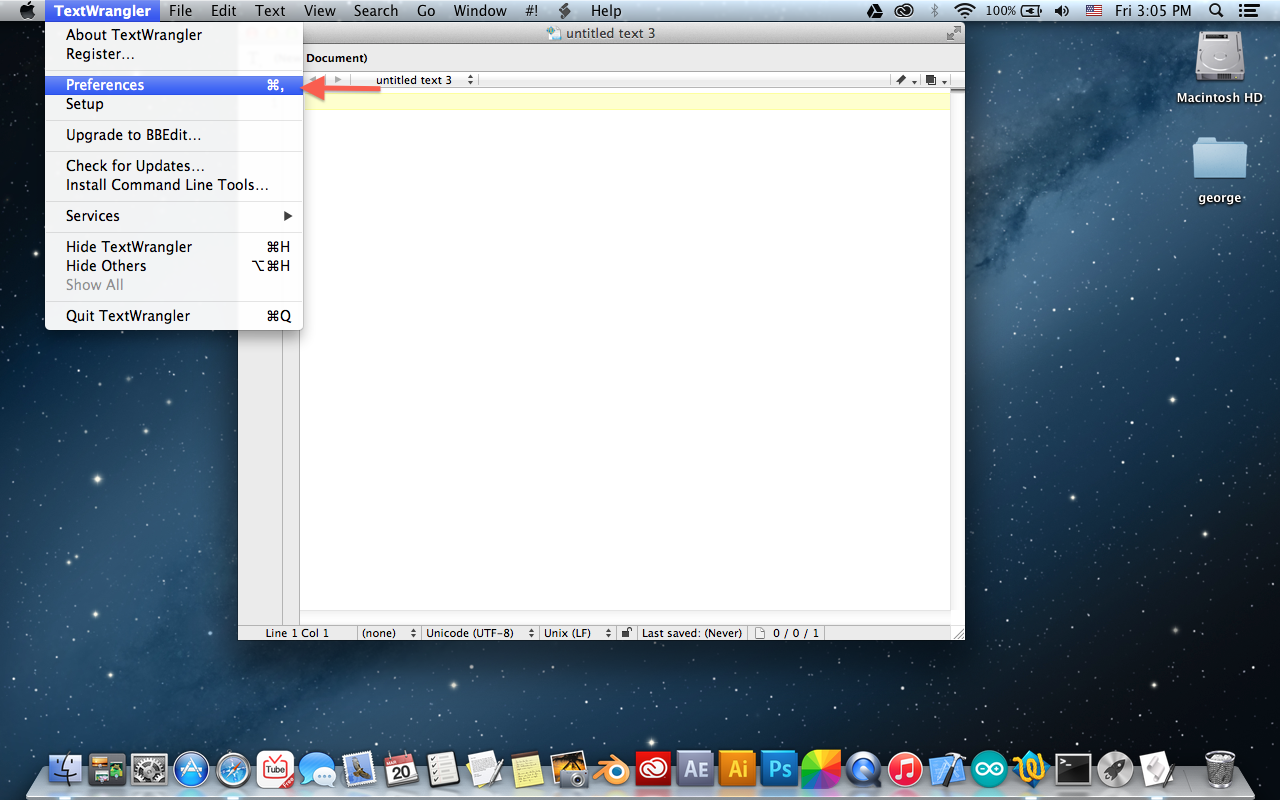Select About TextWrangler menu entry
This screenshot has width=1280, height=800.
click(174, 35)
